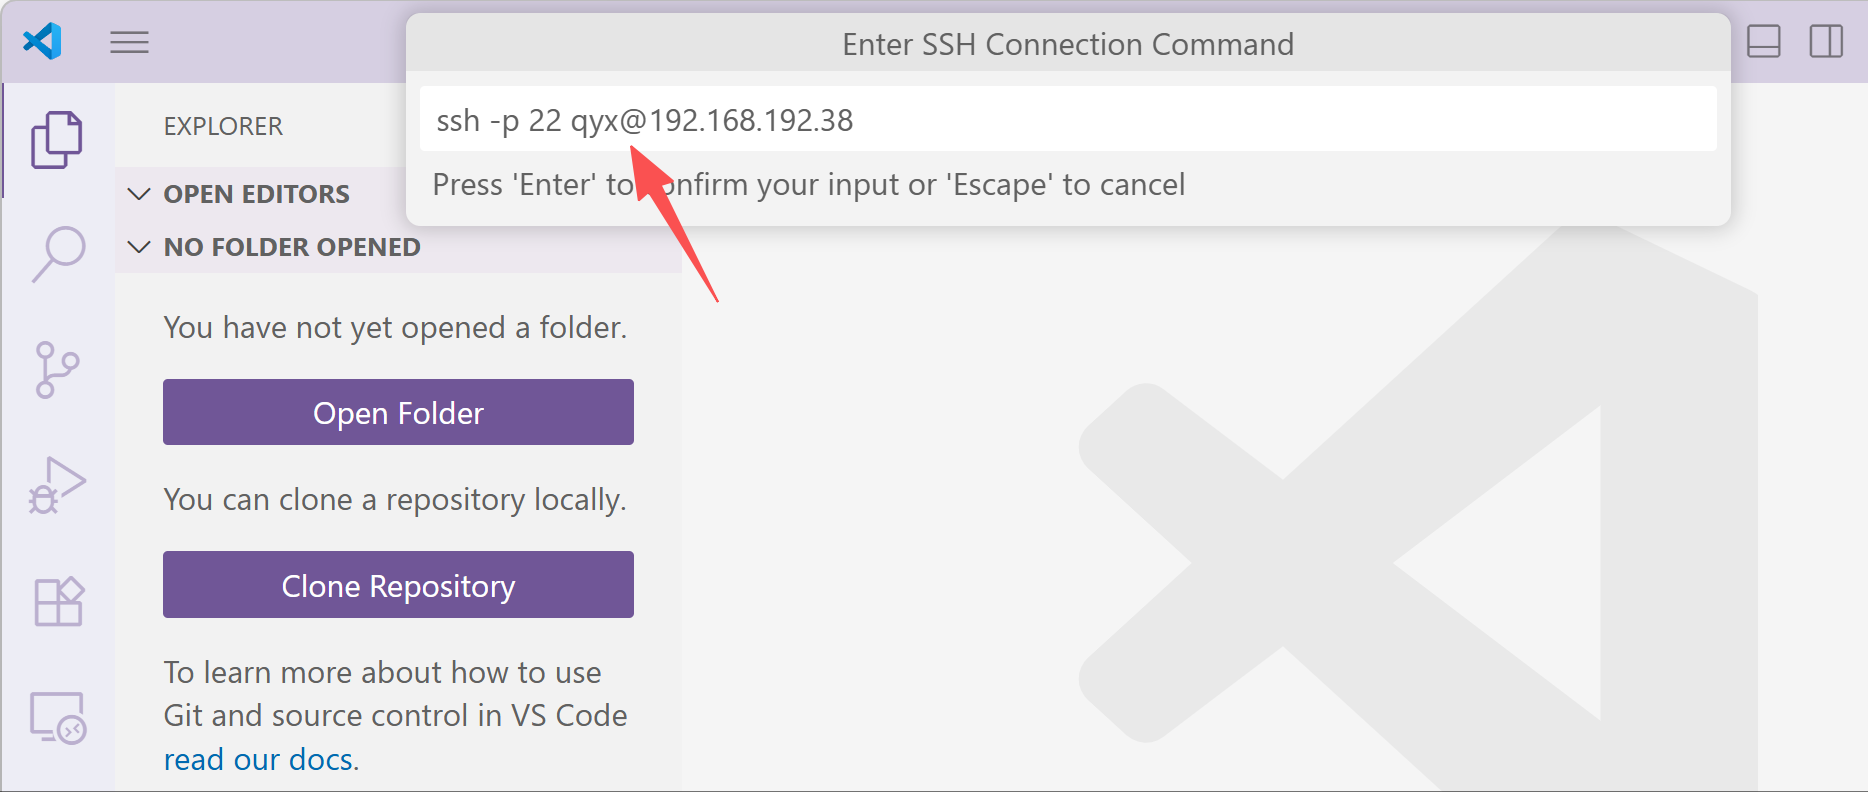Open the hamburger application menu
This screenshot has height=792, width=1868.
pyautogui.click(x=129, y=42)
